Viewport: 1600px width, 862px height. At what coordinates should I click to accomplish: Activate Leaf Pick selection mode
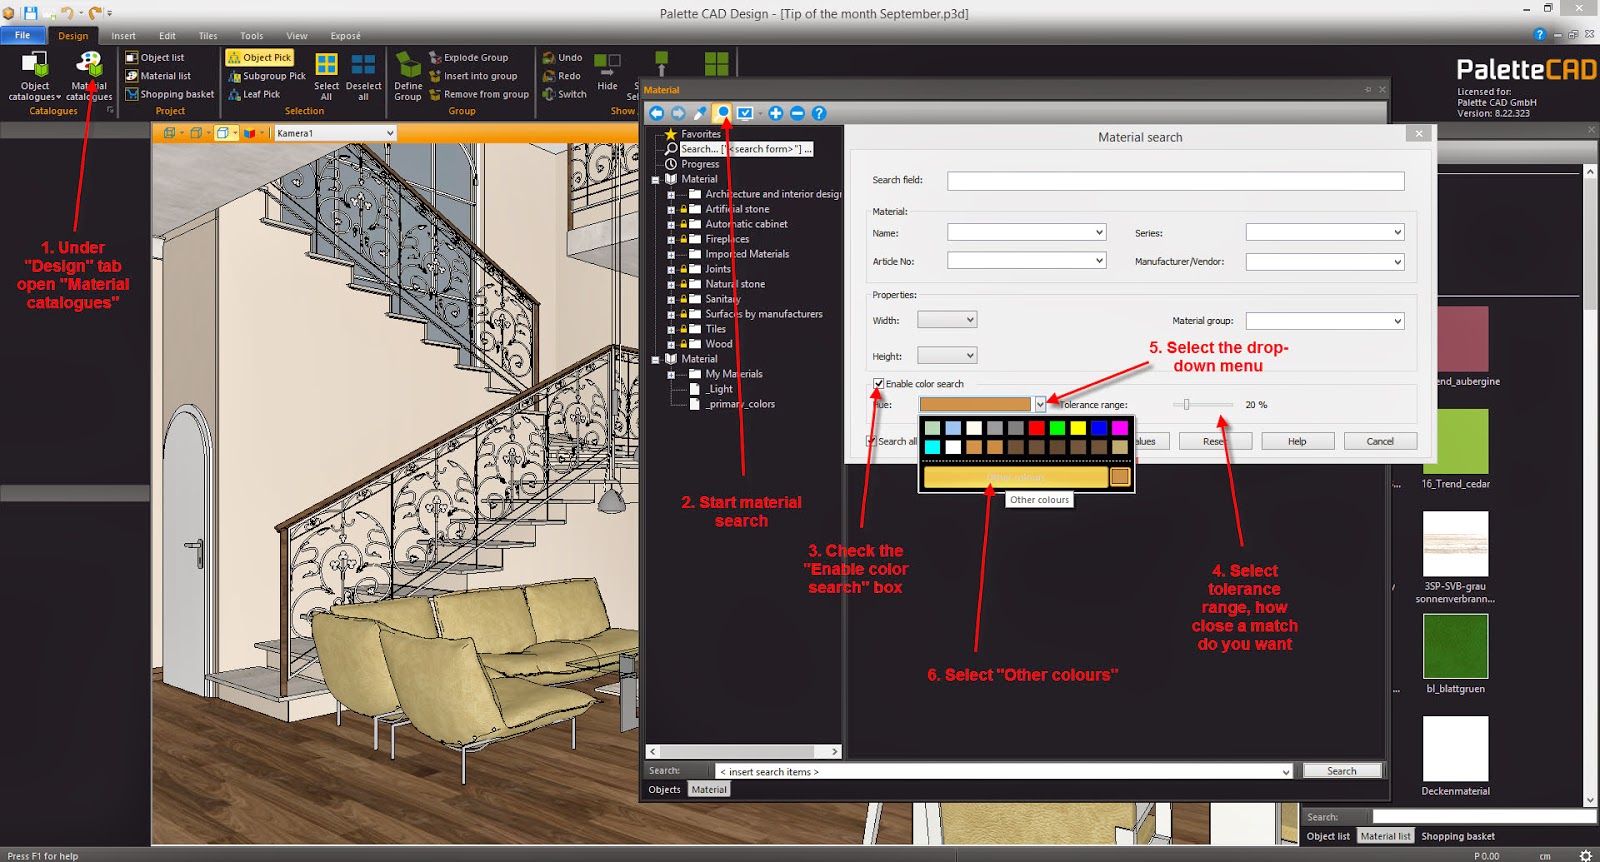click(254, 94)
